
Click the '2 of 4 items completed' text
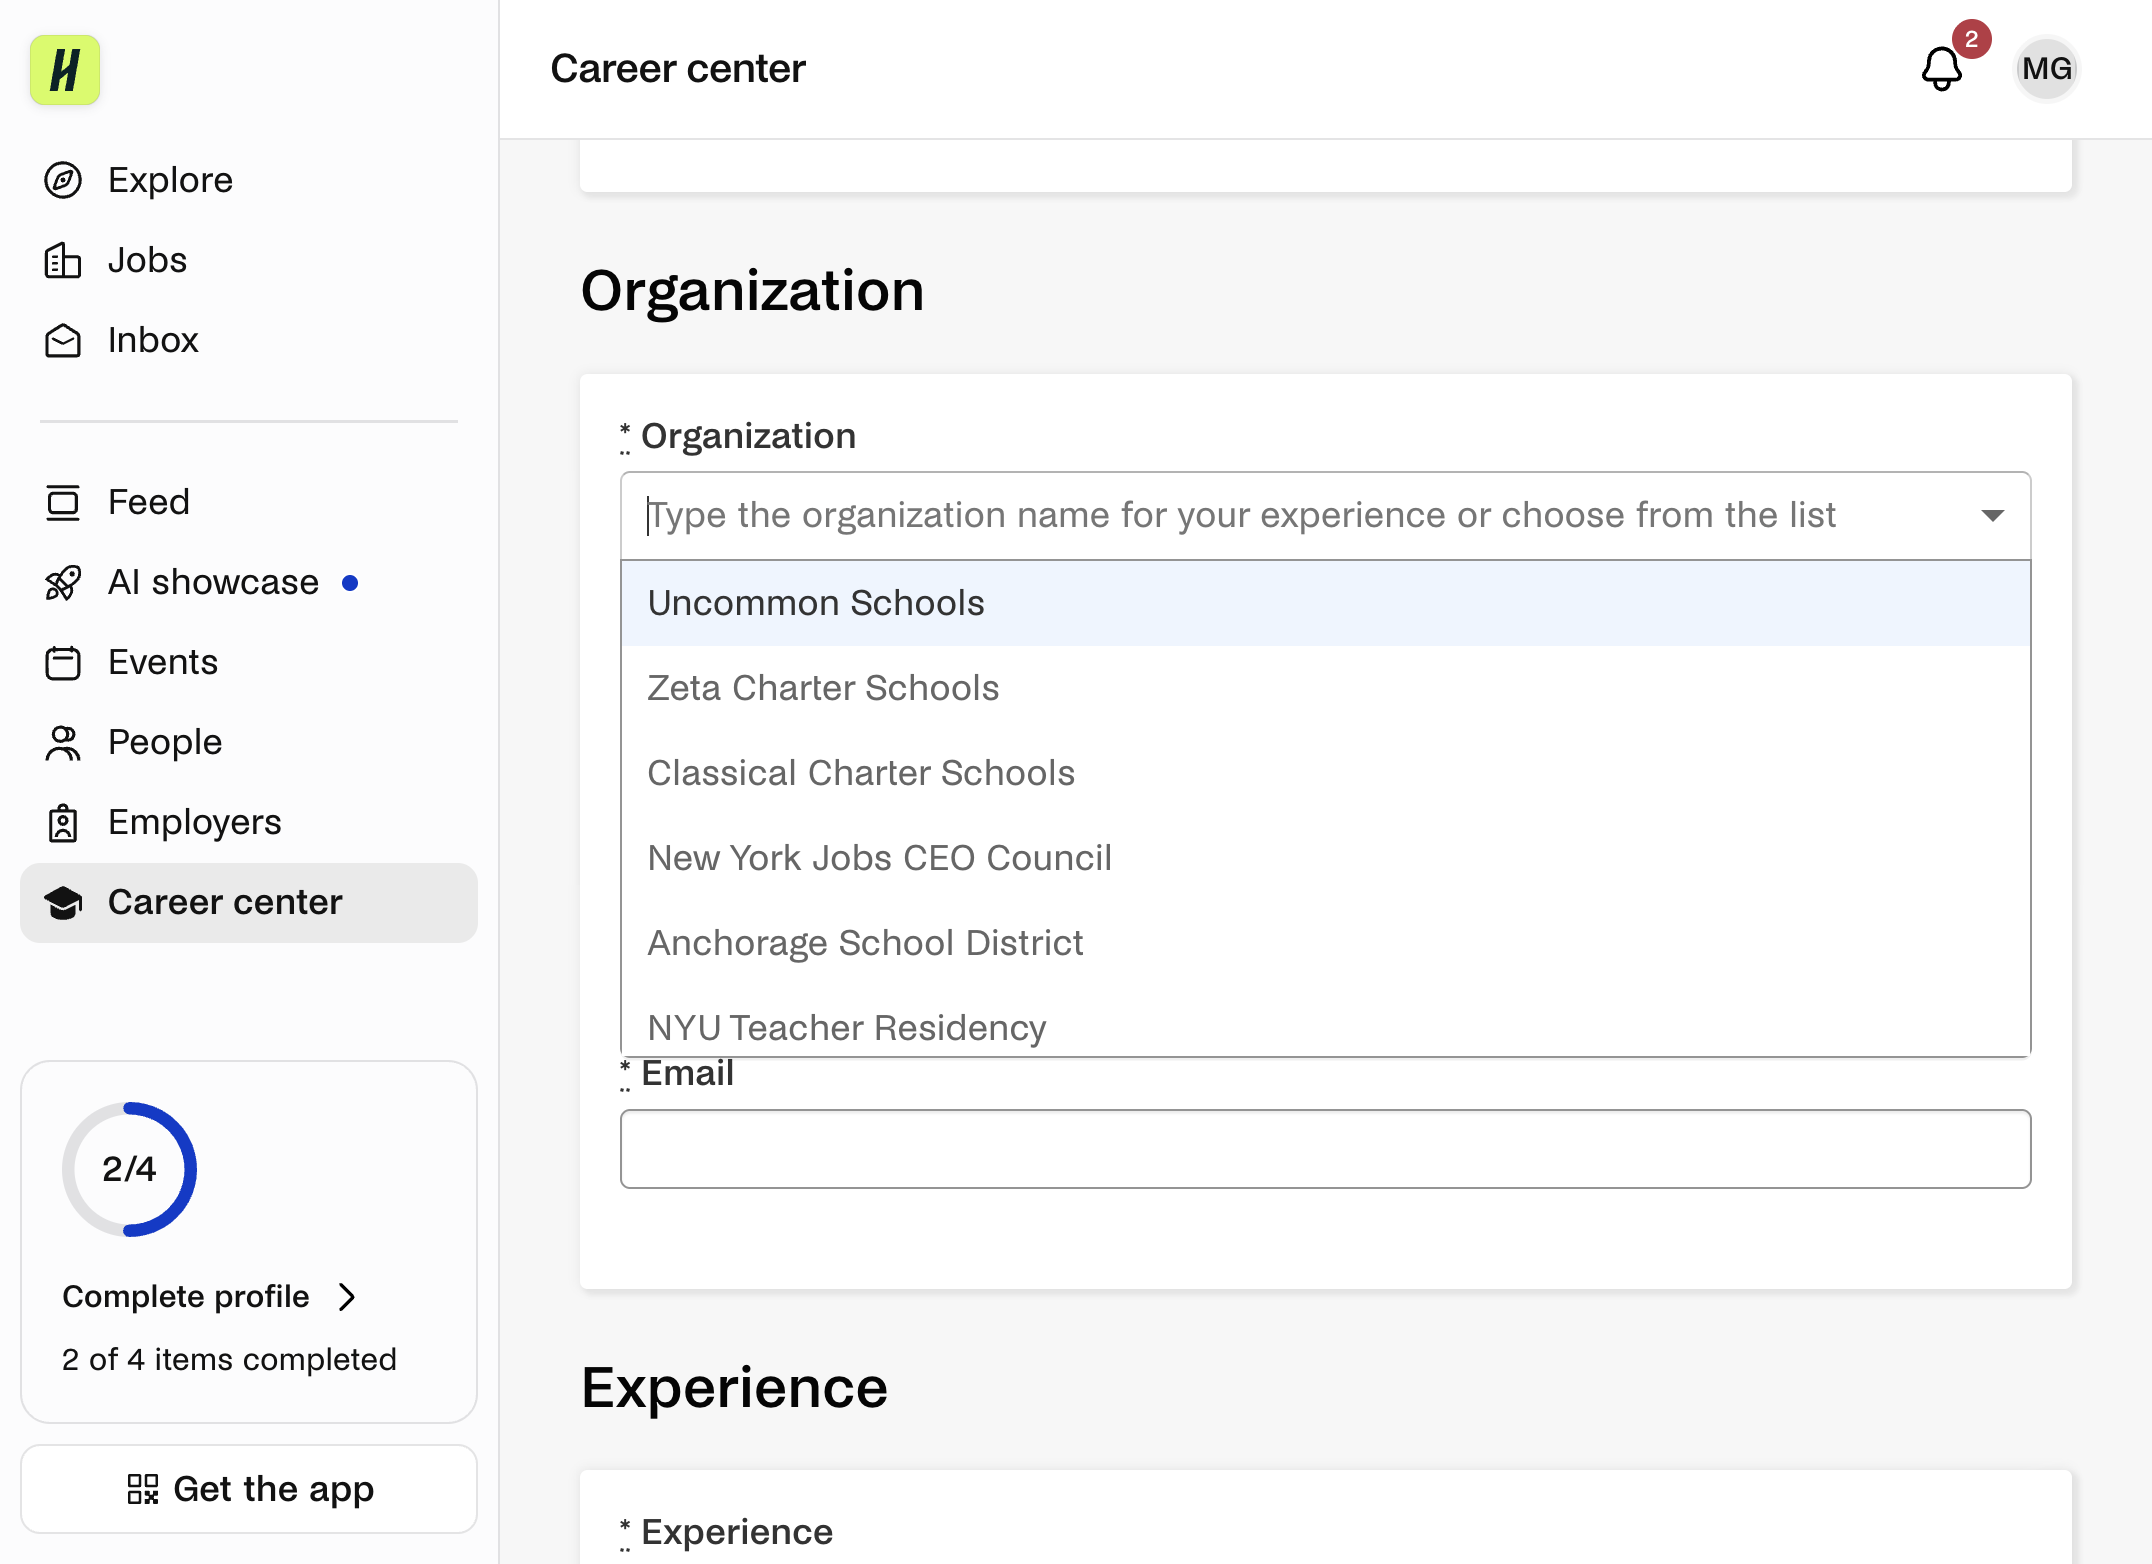(x=229, y=1359)
